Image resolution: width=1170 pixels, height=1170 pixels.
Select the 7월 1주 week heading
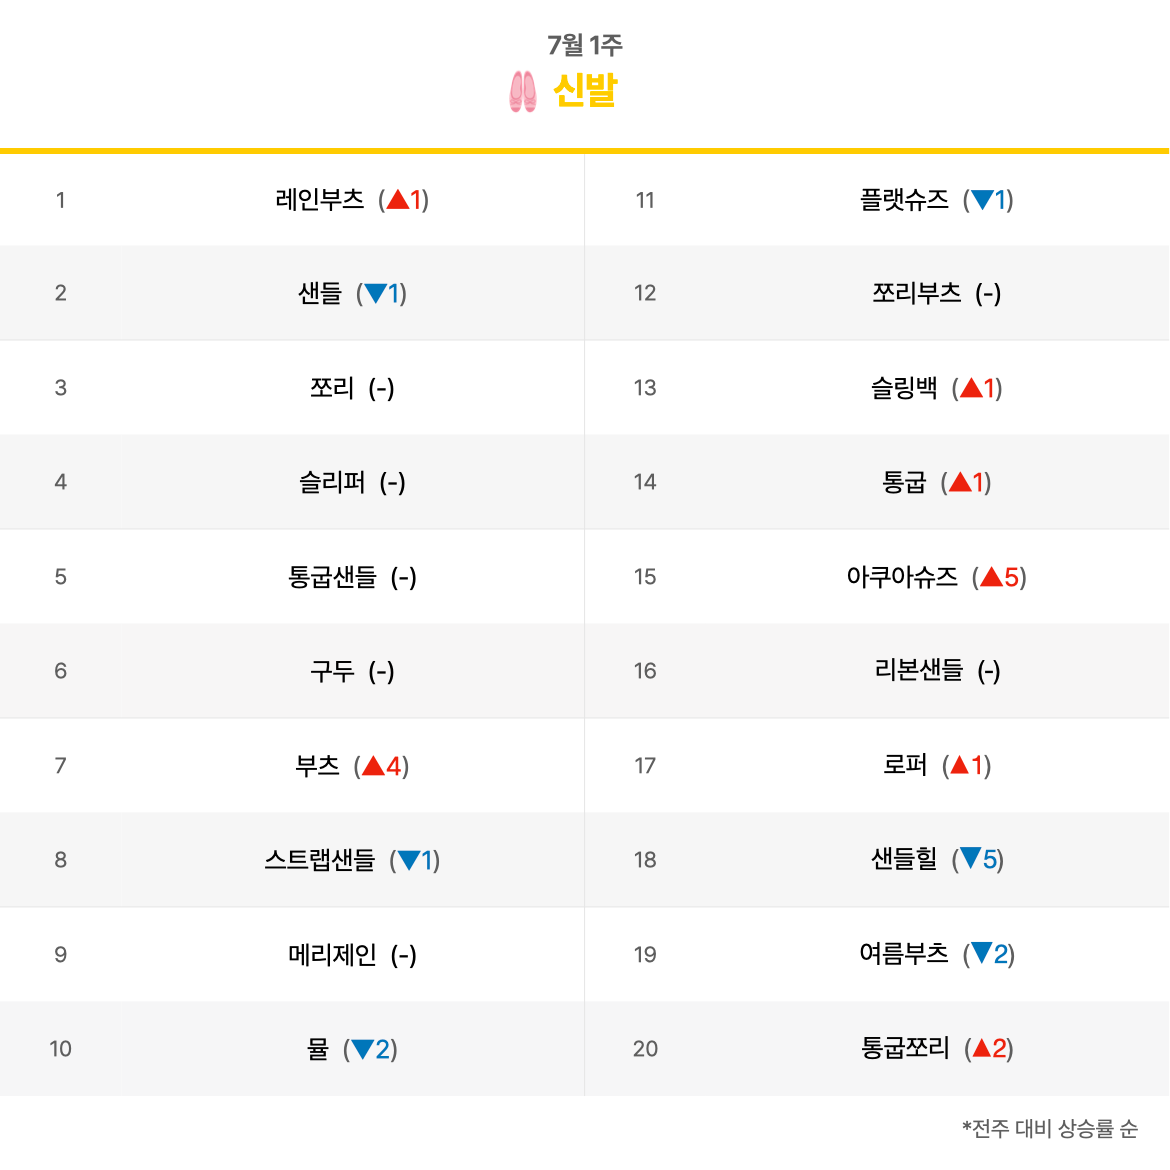pyautogui.click(x=585, y=46)
